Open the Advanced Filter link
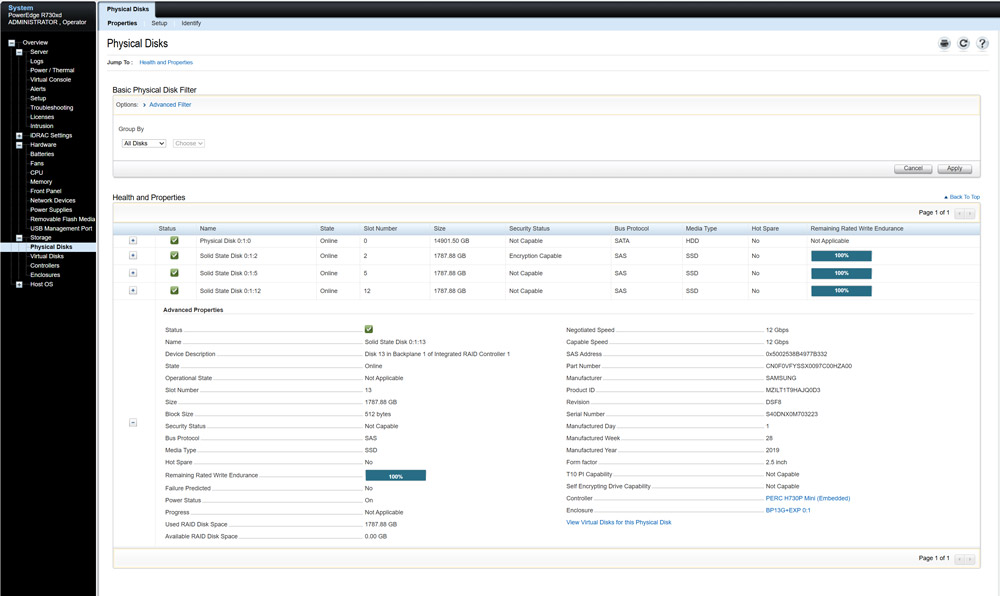 pyautogui.click(x=170, y=103)
